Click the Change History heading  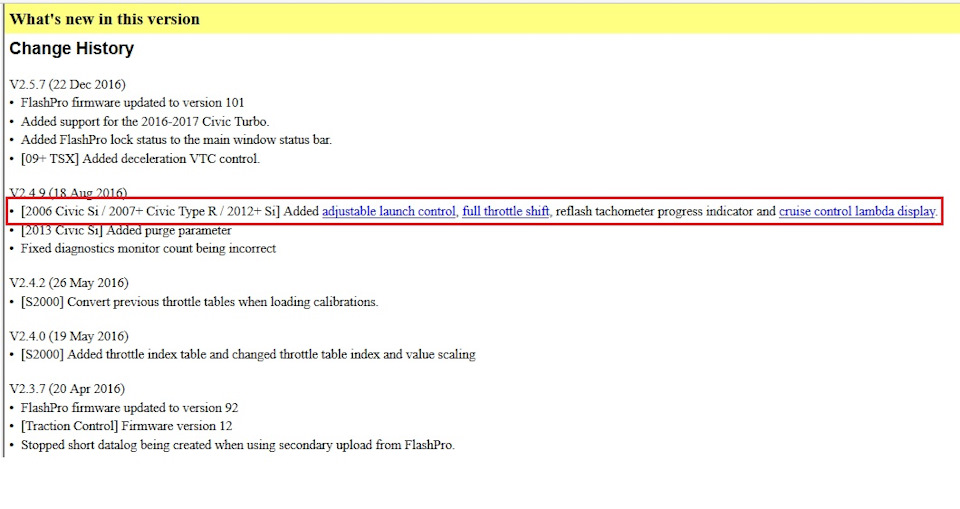(x=72, y=48)
